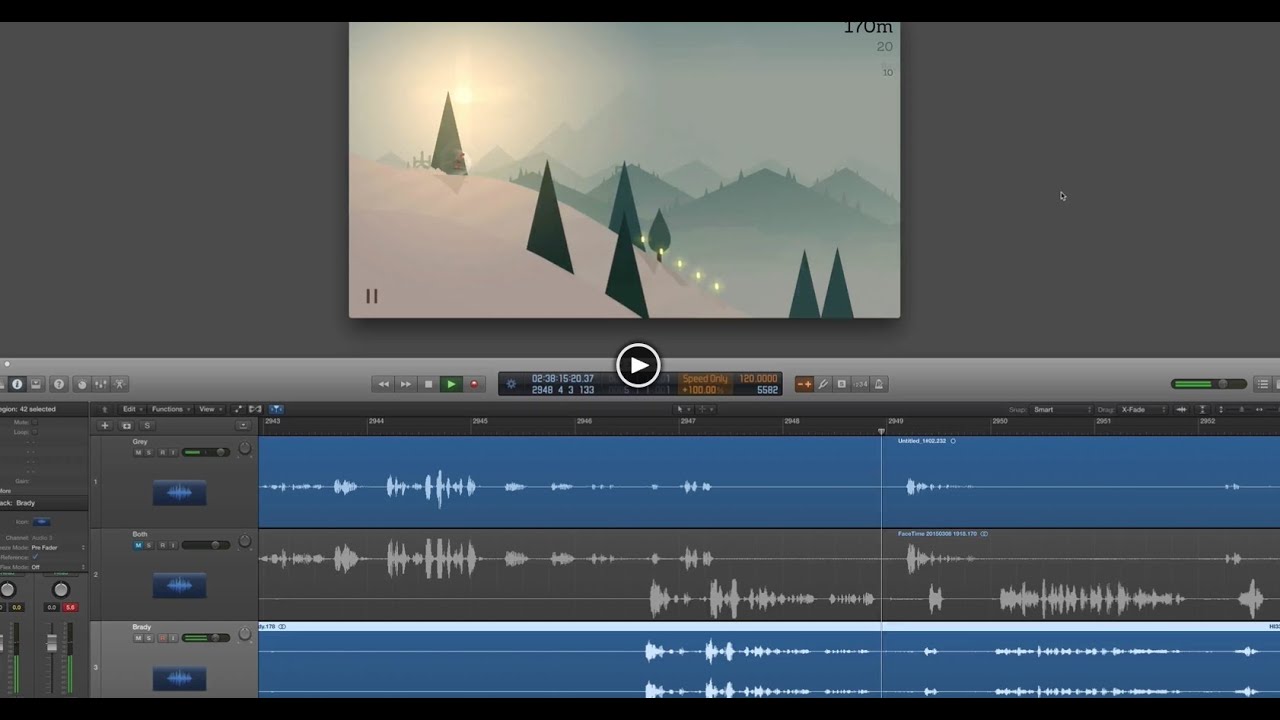Toggle the Reference checkbox in inspector
1280x720 pixels.
[x=35, y=557]
